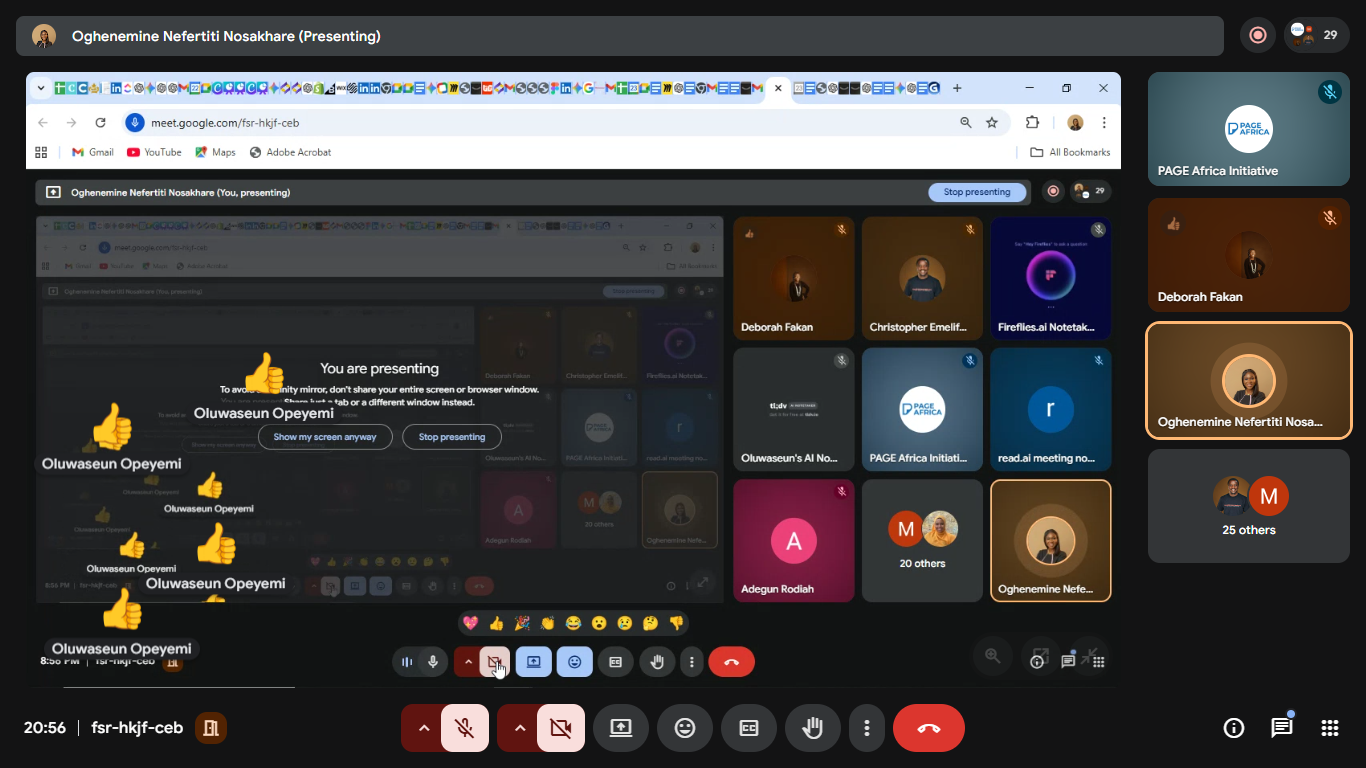
Task: Open more options three-dot menu in bottom bar
Action: (x=867, y=728)
